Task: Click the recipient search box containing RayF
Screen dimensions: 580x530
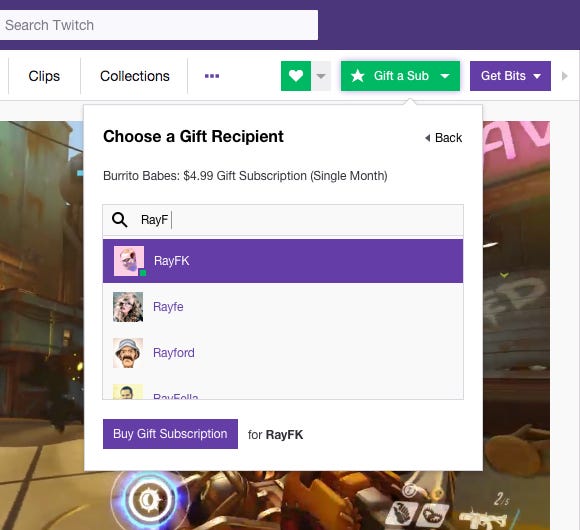Action: pos(283,220)
